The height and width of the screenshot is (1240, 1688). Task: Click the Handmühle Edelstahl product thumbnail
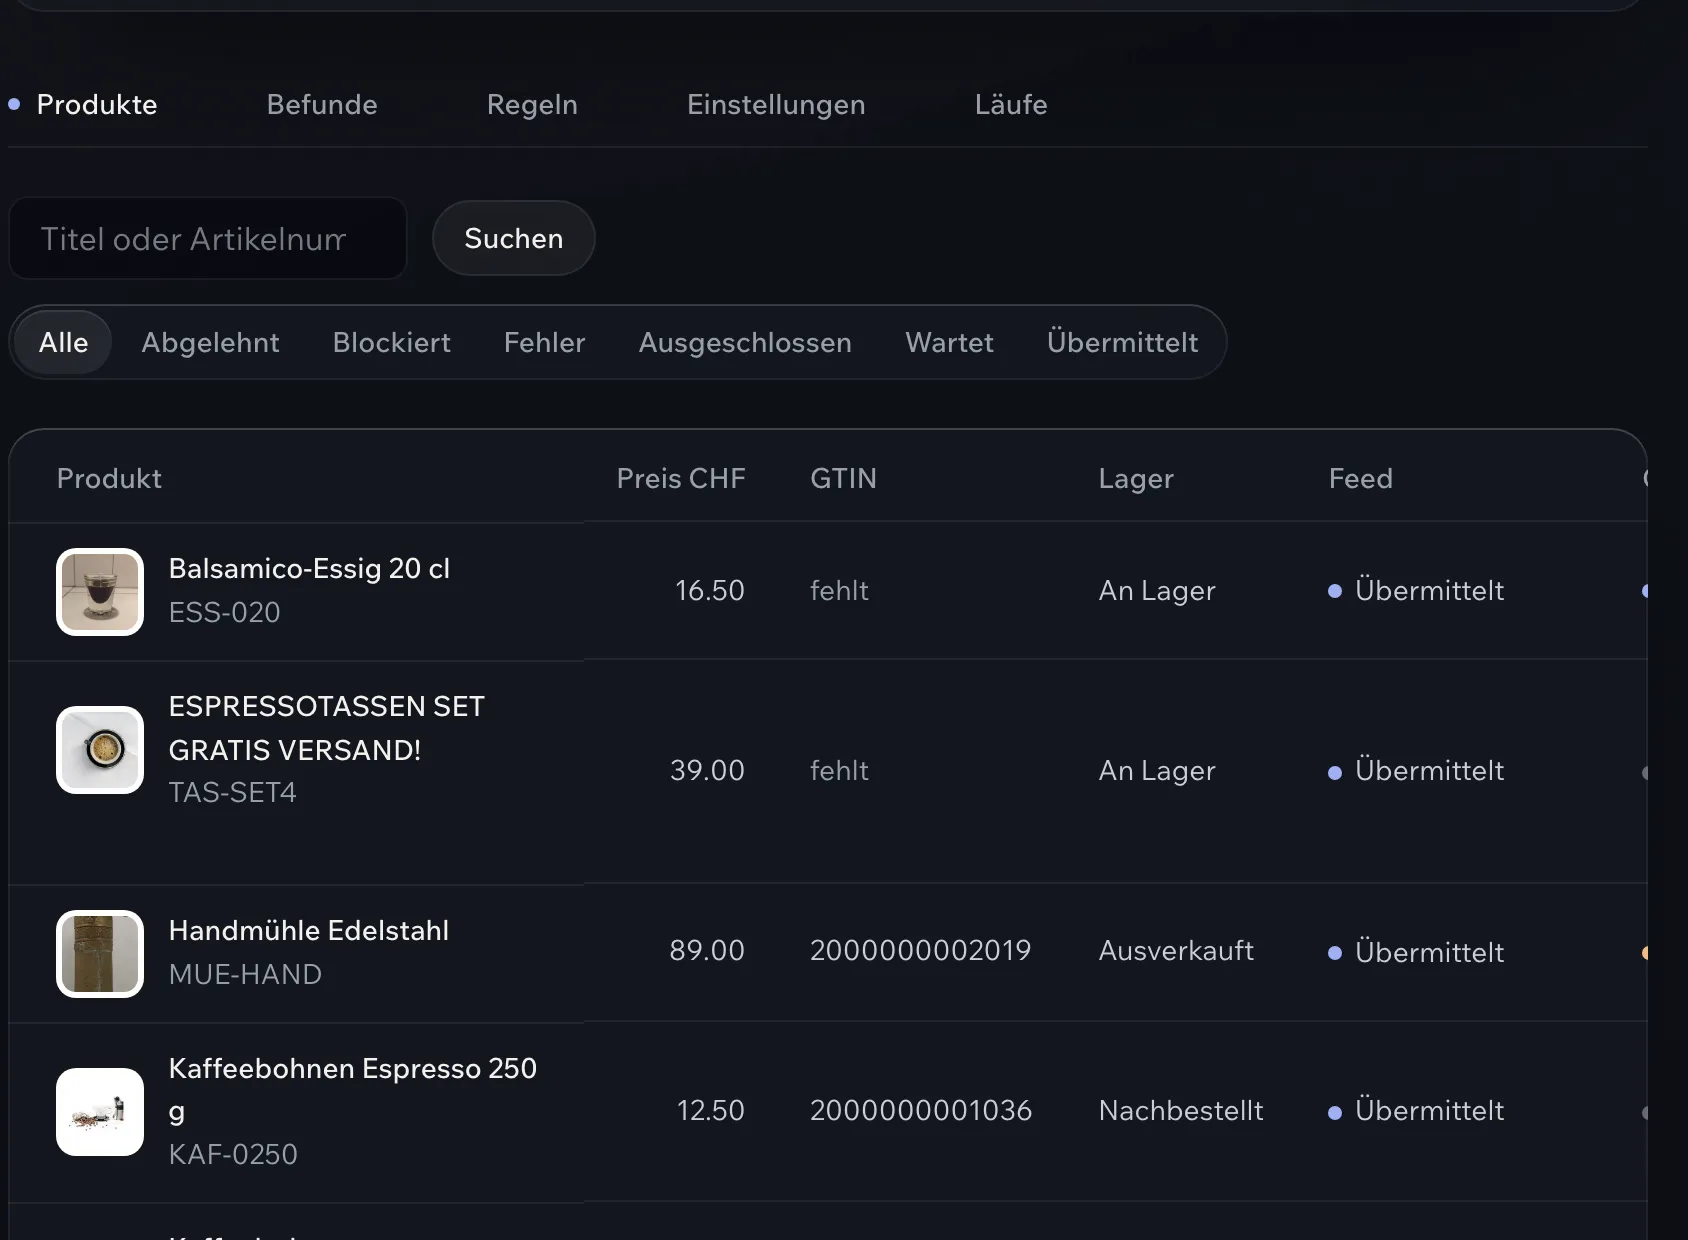[100, 953]
